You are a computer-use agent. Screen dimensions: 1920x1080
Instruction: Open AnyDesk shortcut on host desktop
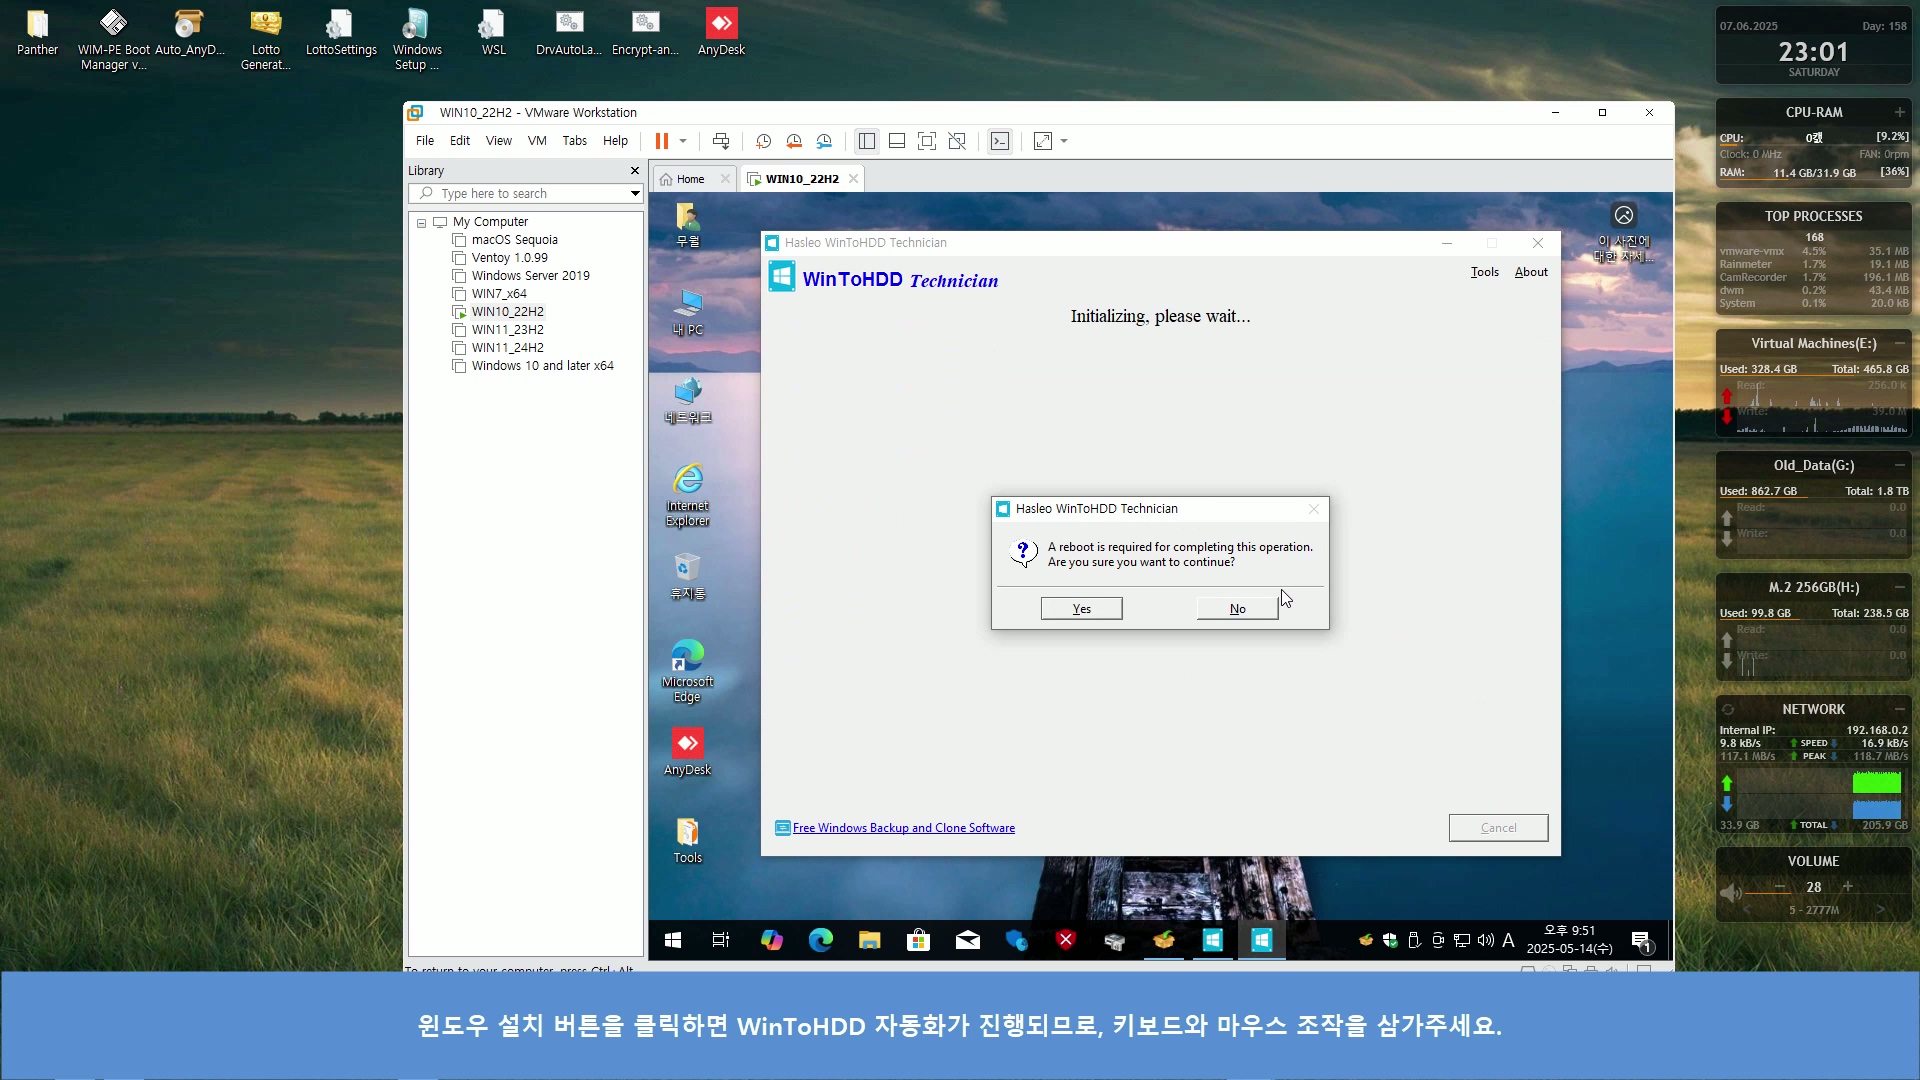point(721,32)
